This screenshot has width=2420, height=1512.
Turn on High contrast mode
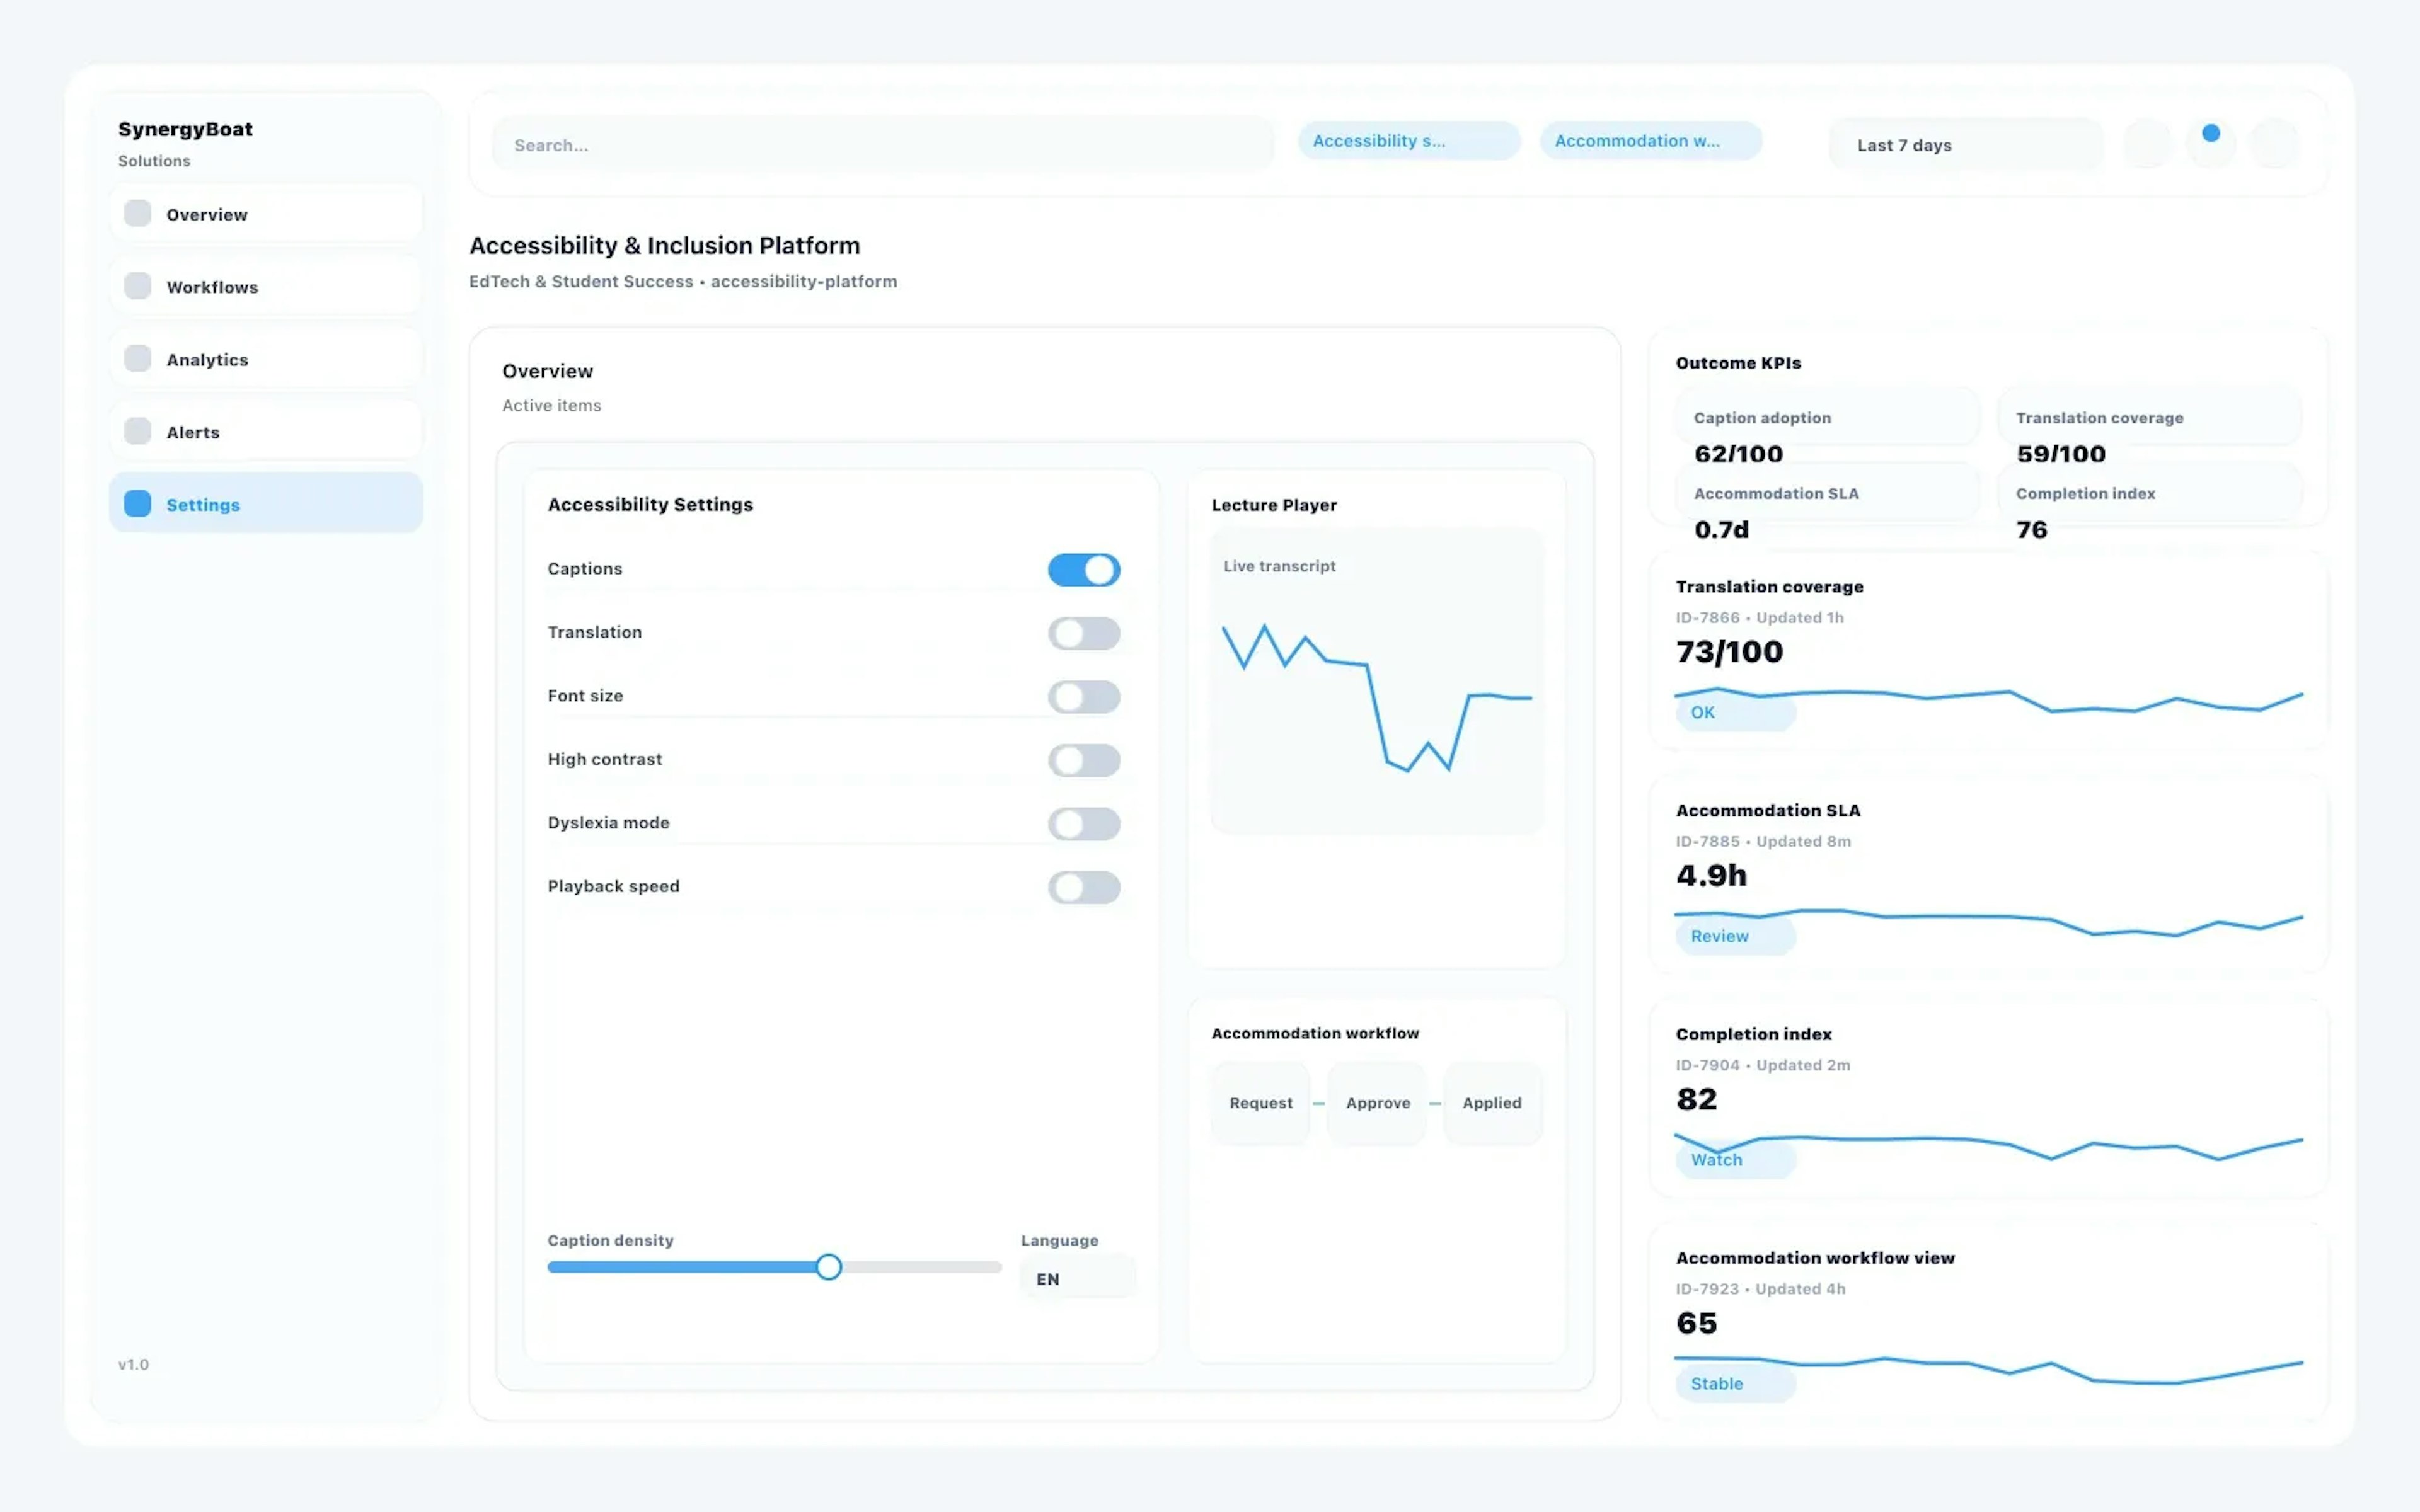[x=1084, y=760]
